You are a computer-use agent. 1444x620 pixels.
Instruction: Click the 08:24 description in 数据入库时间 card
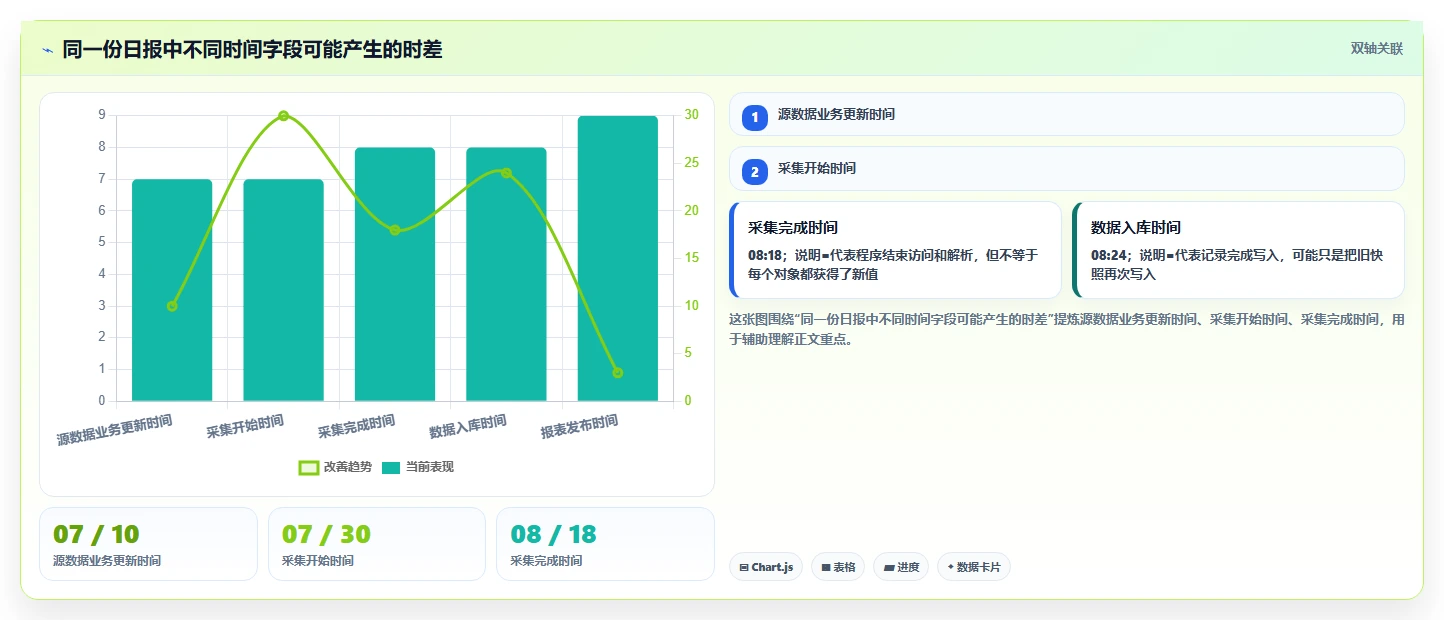pos(1238,264)
